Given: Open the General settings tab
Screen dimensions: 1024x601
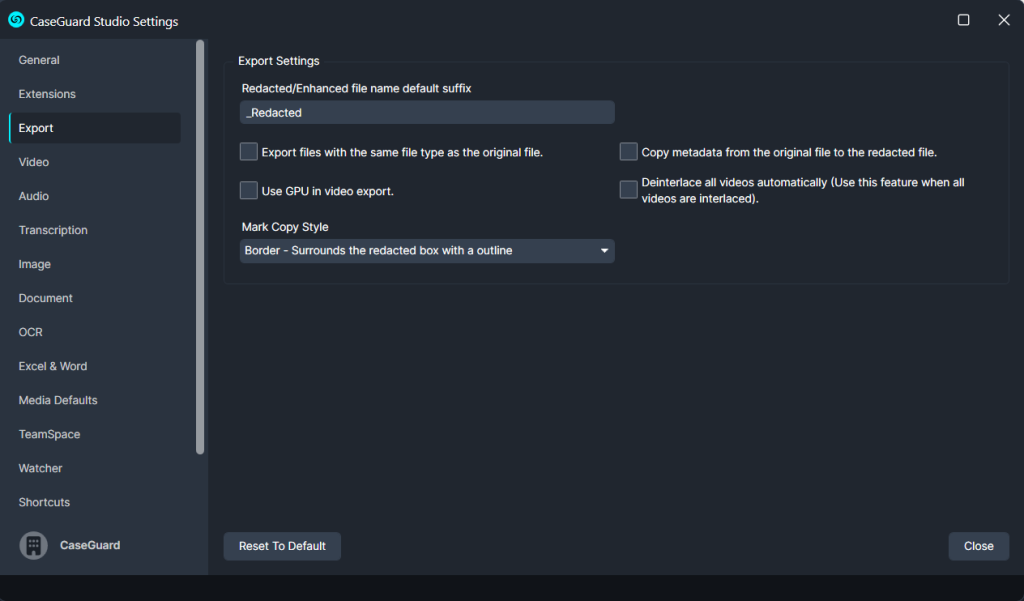Looking at the screenshot, I should click(39, 60).
